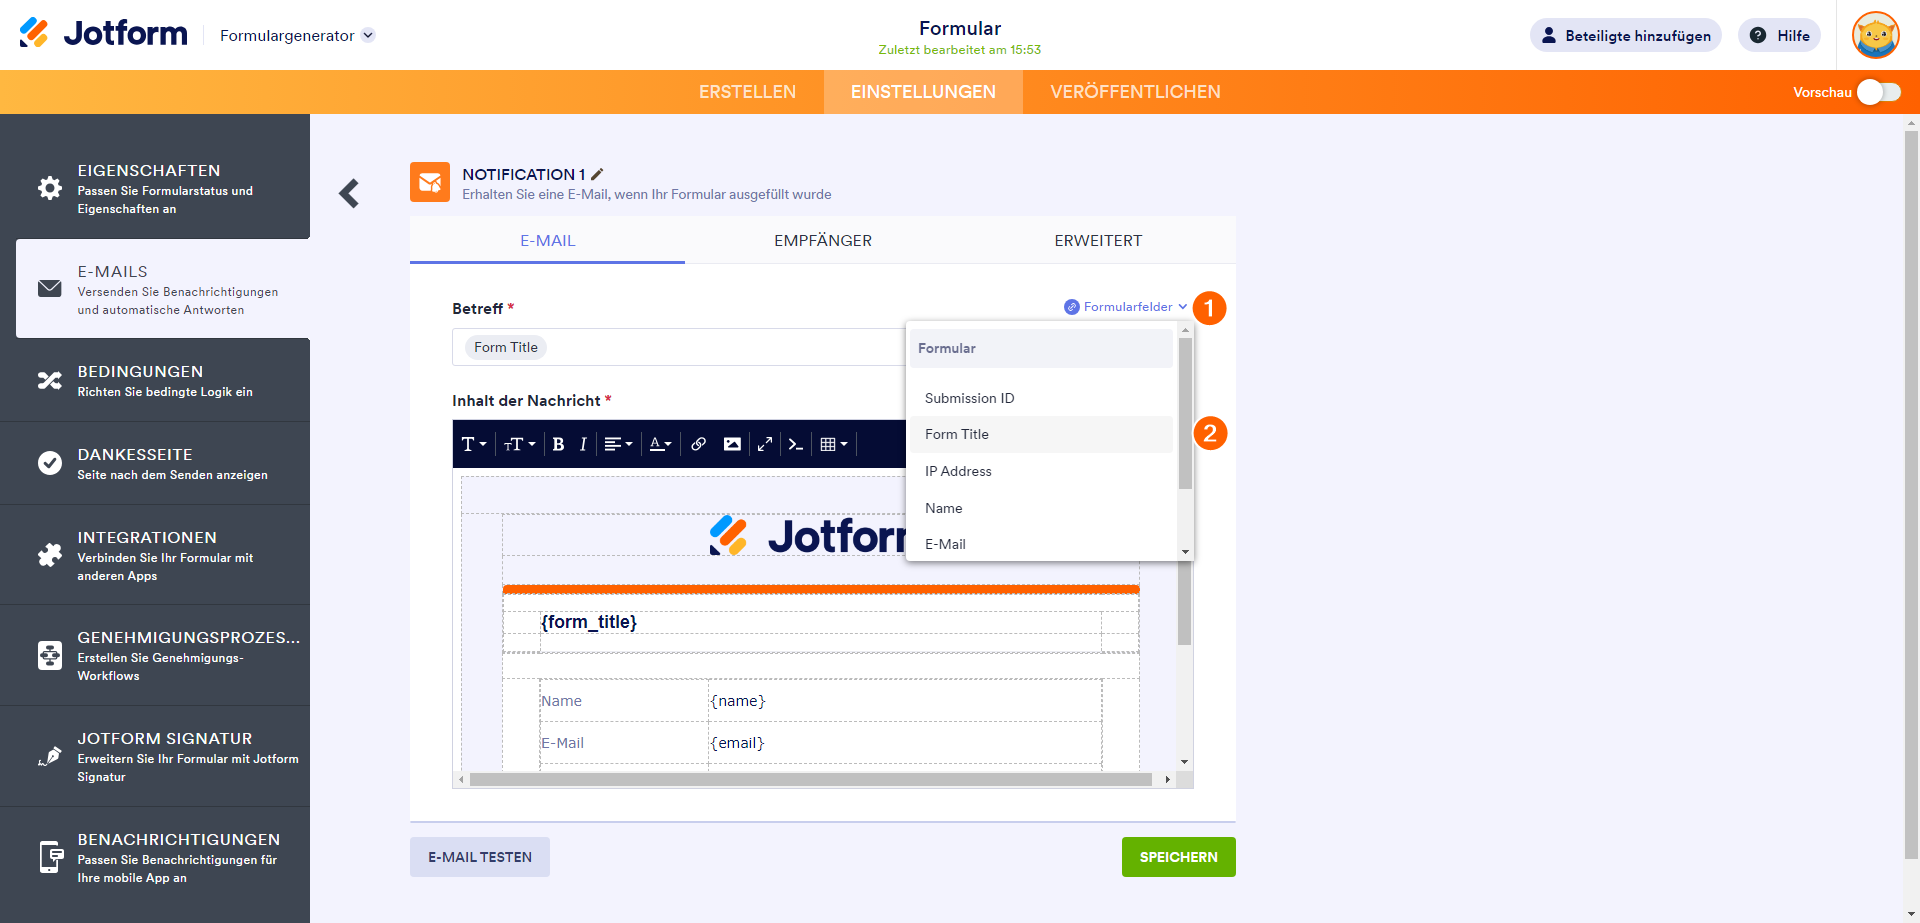The width and height of the screenshot is (1920, 923).
Task: Expand the editor to fullscreen
Action: tap(765, 444)
